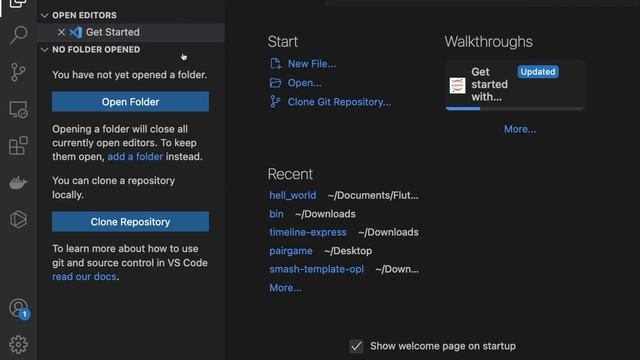
Task: Open the recent hell_world project
Action: pyautogui.click(x=292, y=196)
